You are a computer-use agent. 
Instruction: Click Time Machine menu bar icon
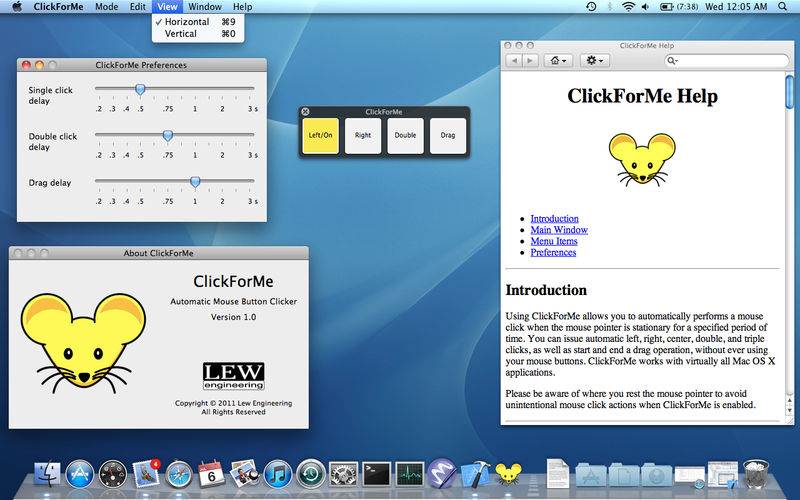click(x=591, y=7)
